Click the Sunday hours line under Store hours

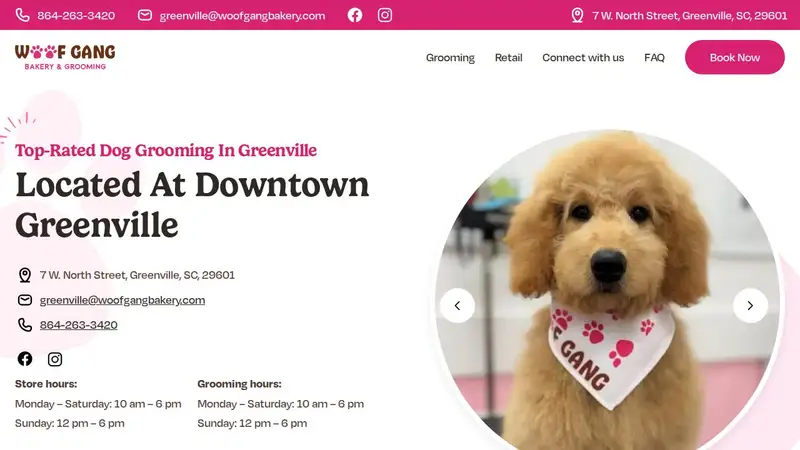[69, 423]
